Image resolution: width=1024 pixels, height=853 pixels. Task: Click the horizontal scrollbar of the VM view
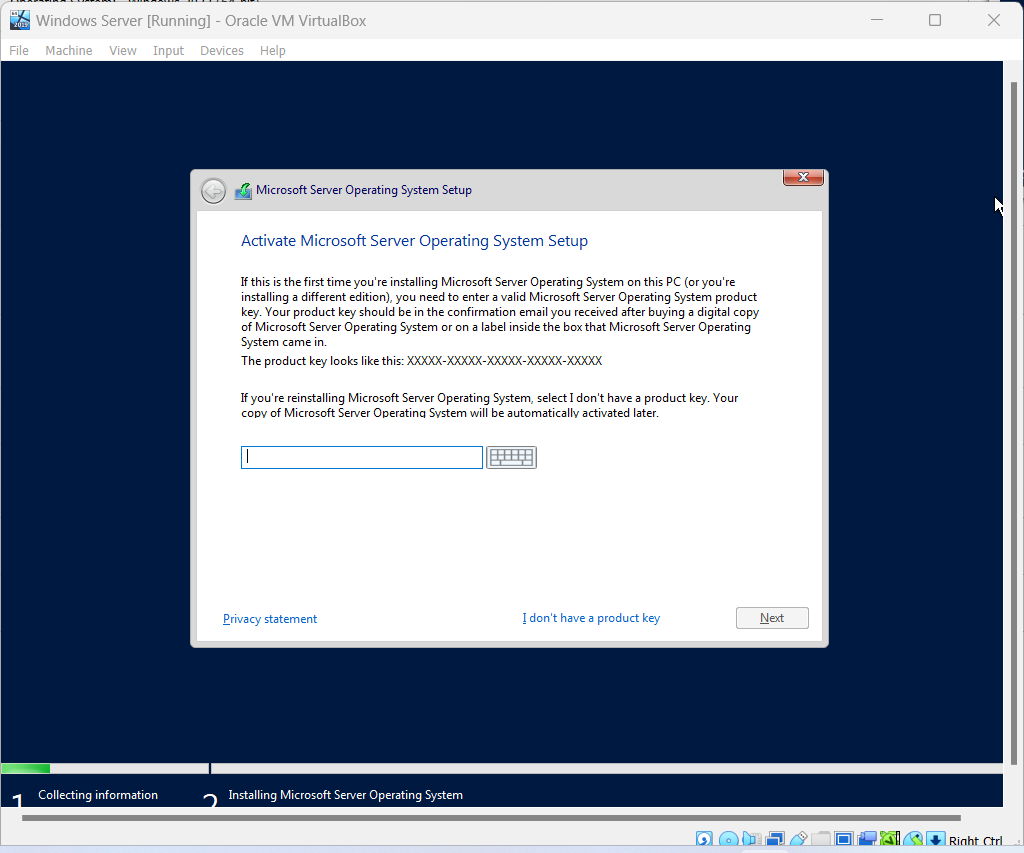pyautogui.click(x=491, y=817)
